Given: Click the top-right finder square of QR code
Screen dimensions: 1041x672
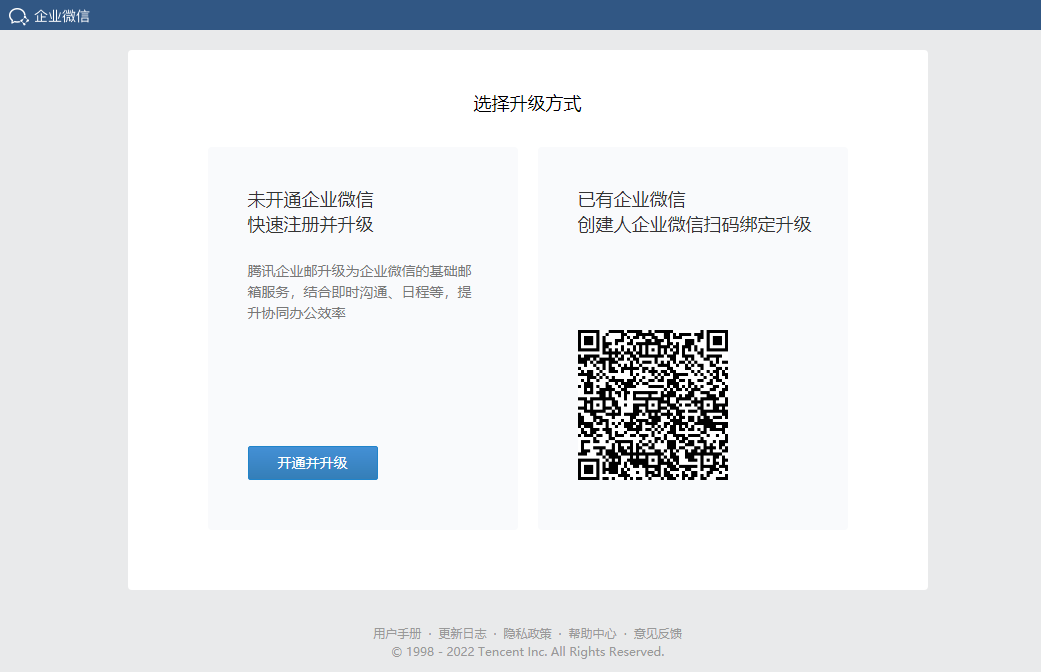Looking at the screenshot, I should click(715, 342).
